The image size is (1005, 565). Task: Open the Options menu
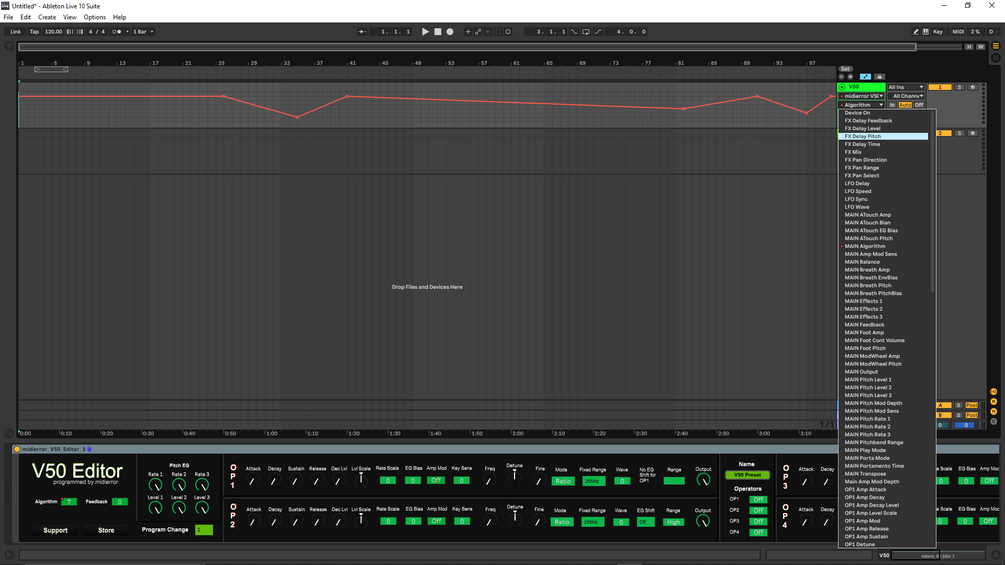(x=94, y=17)
